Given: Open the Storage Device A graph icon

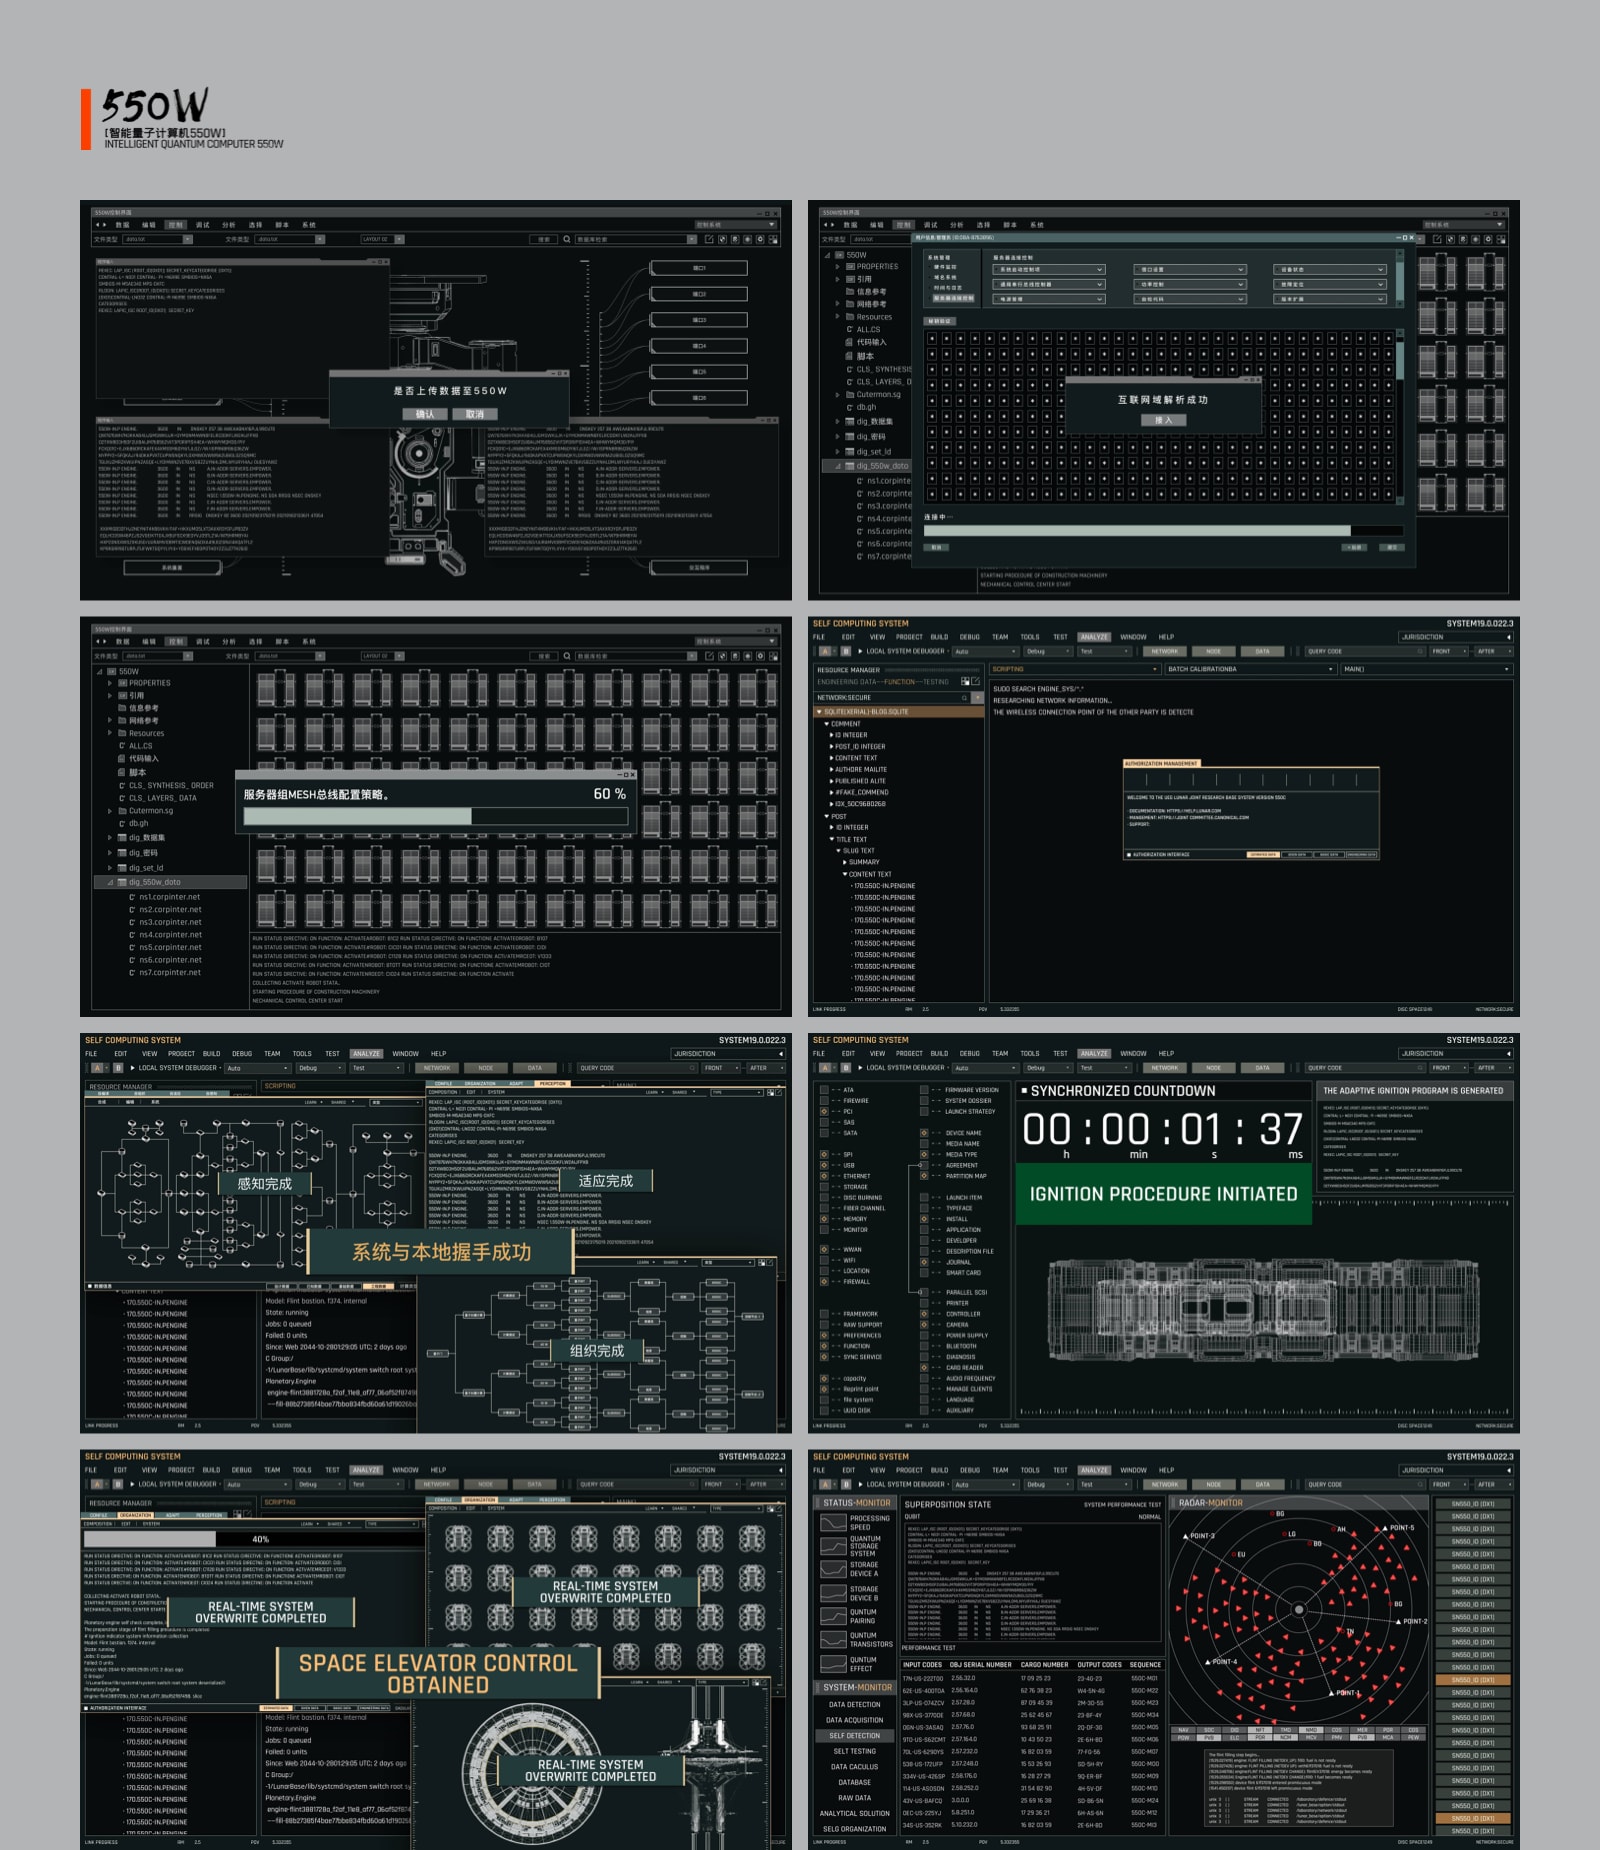Looking at the screenshot, I should point(832,1569).
